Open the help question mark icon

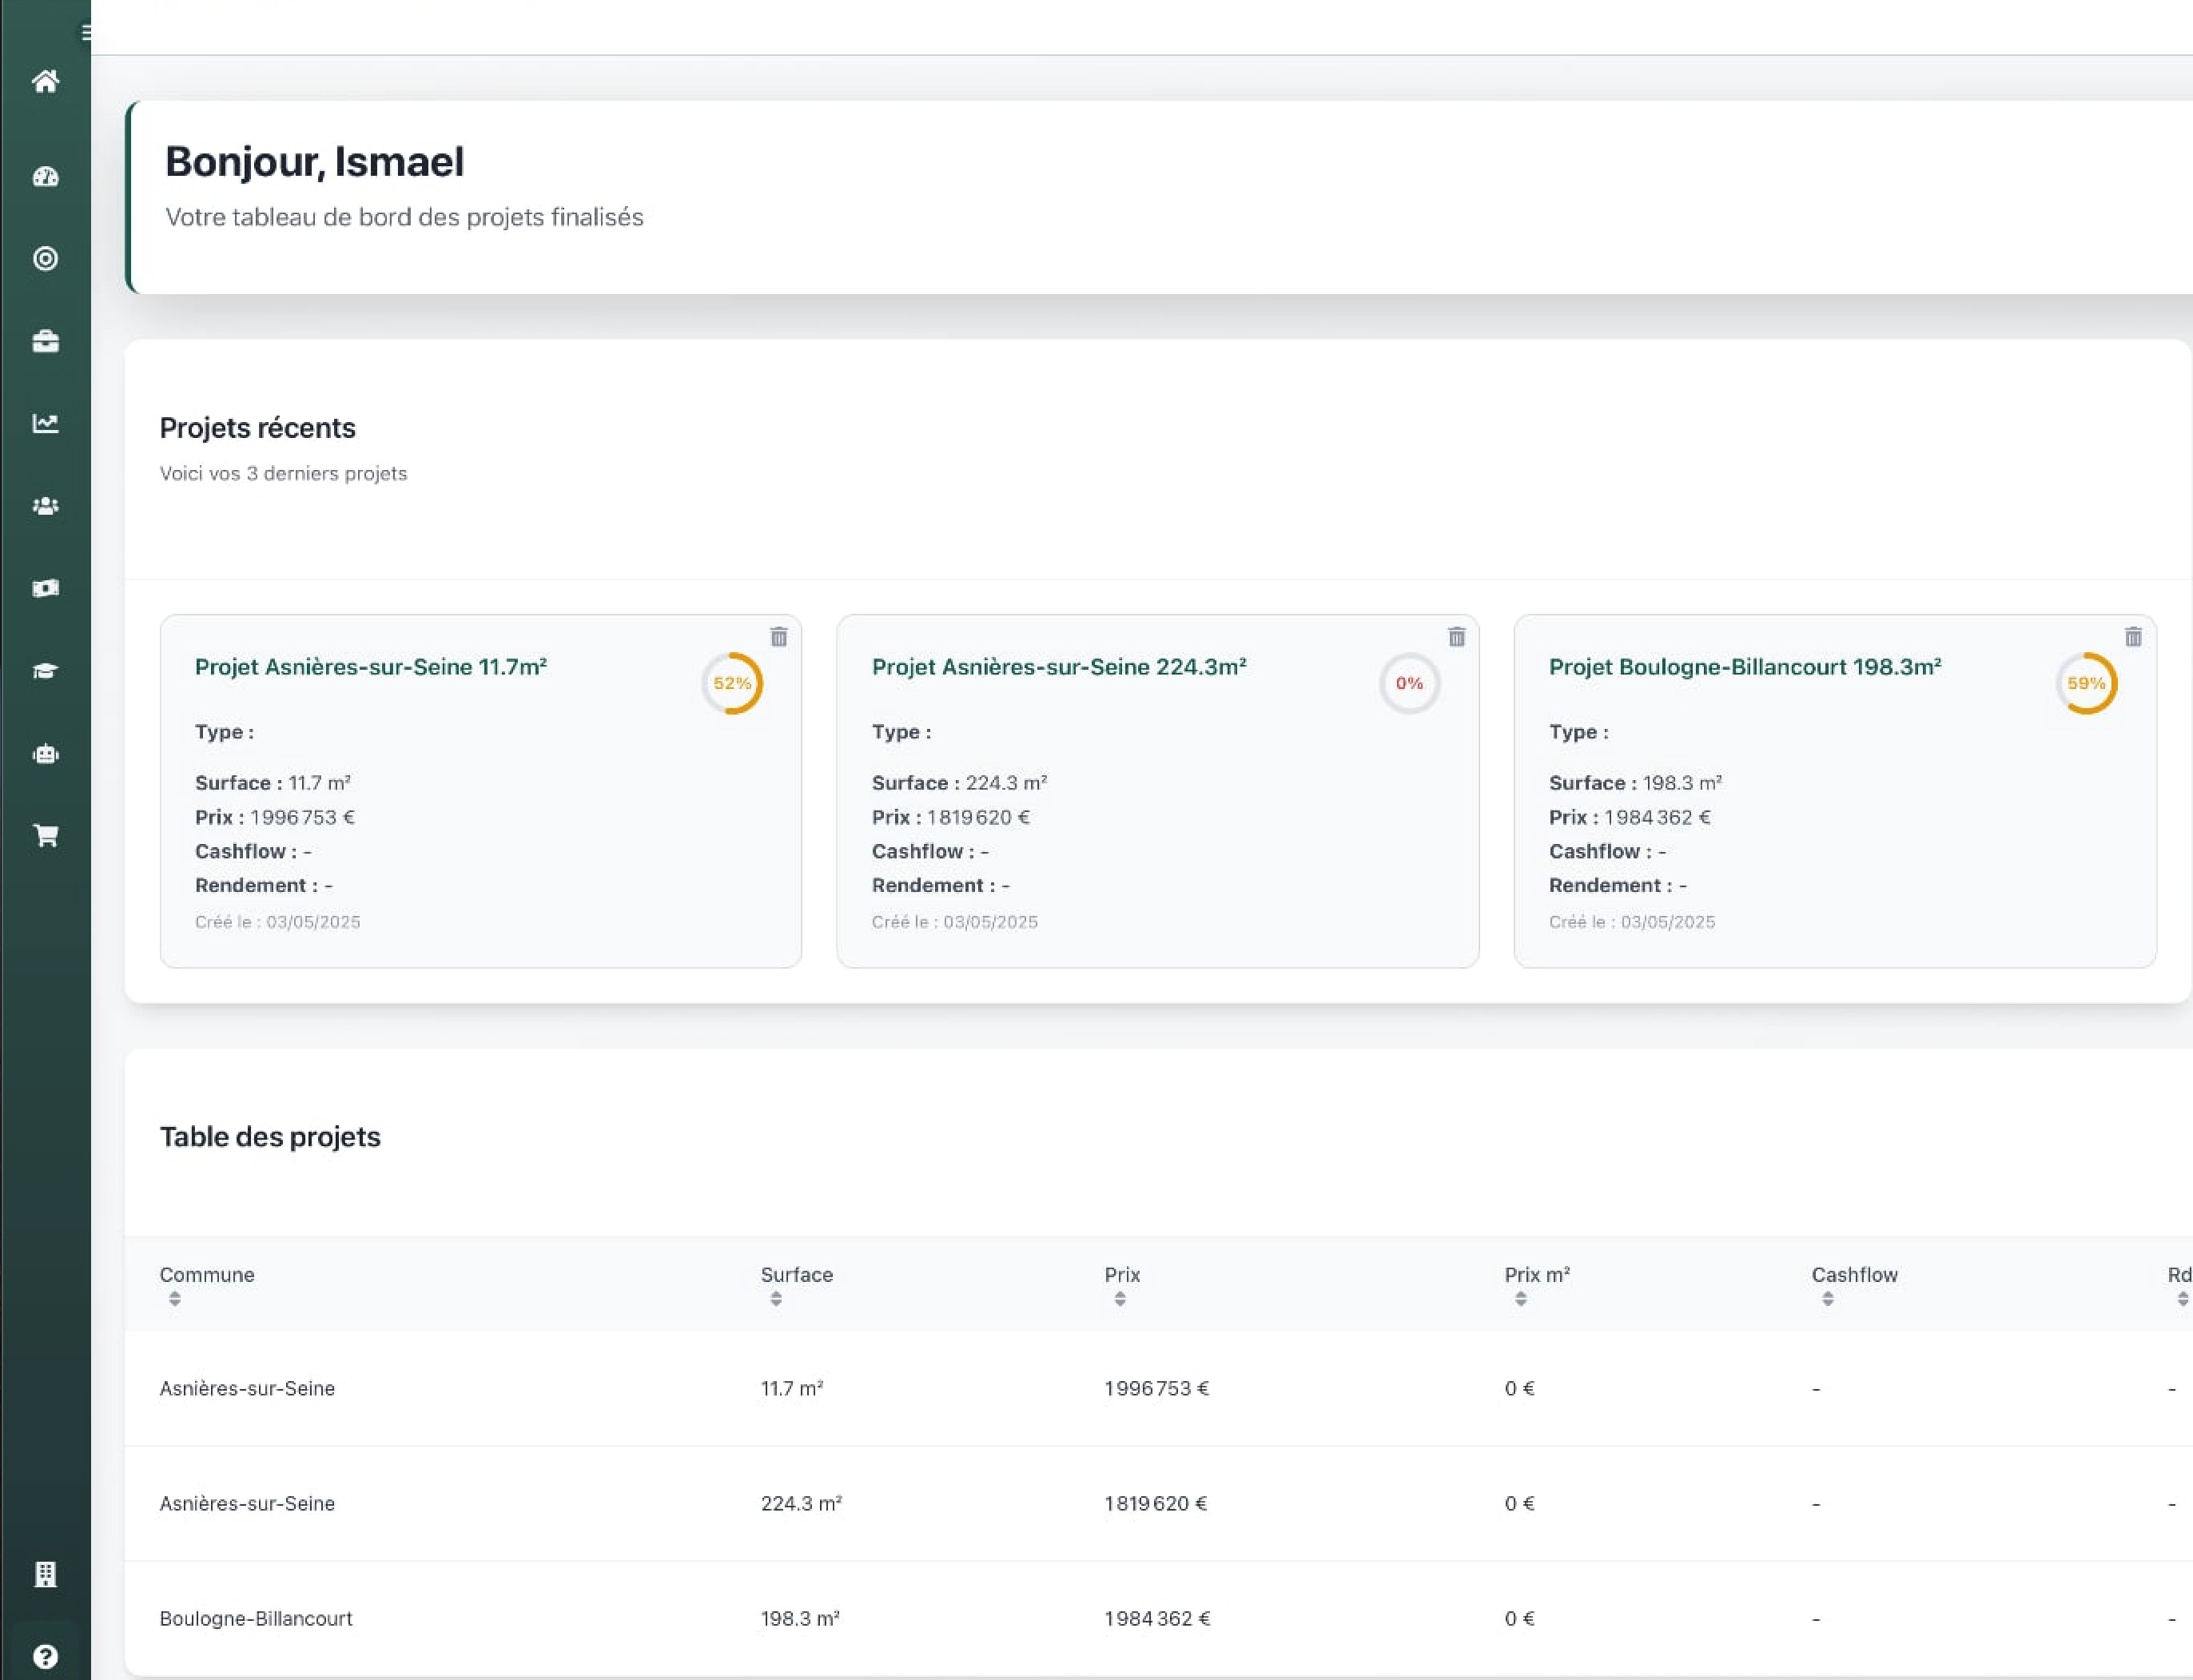tap(45, 1656)
